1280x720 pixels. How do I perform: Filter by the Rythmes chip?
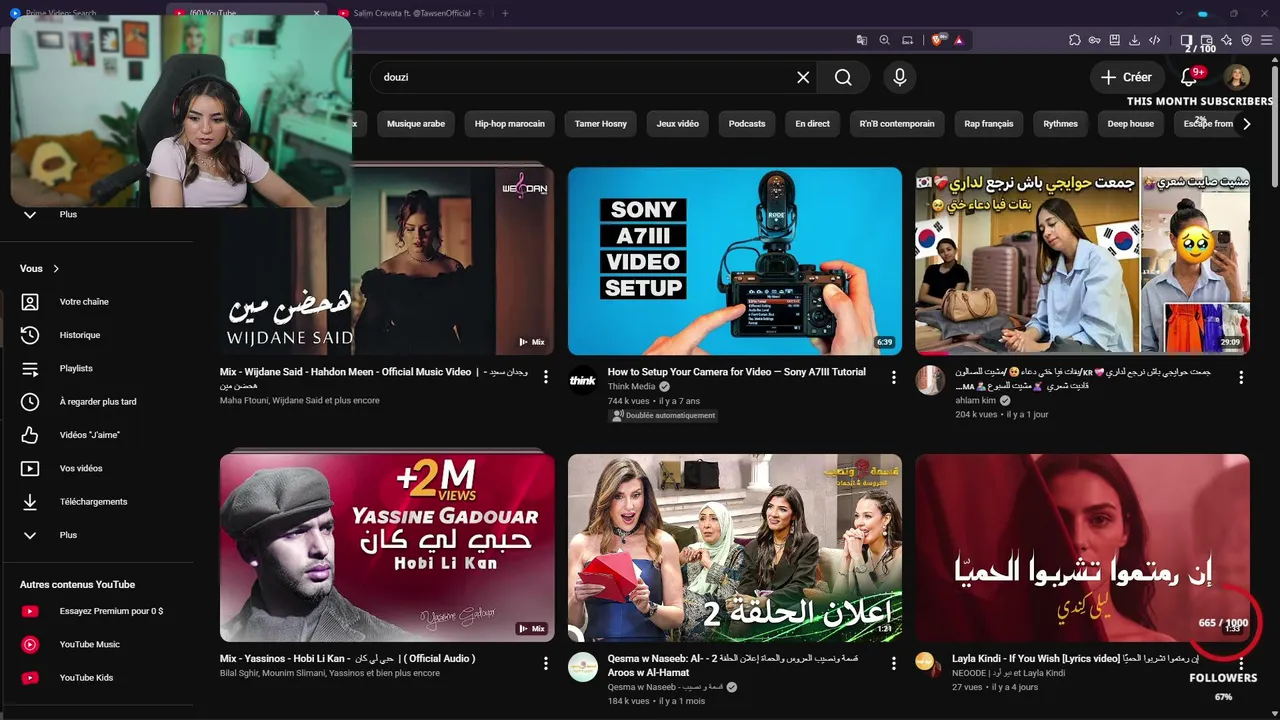[1061, 124]
